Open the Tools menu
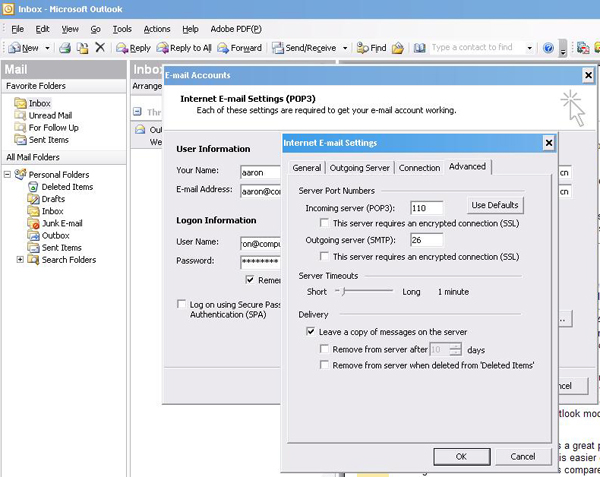 point(122,29)
